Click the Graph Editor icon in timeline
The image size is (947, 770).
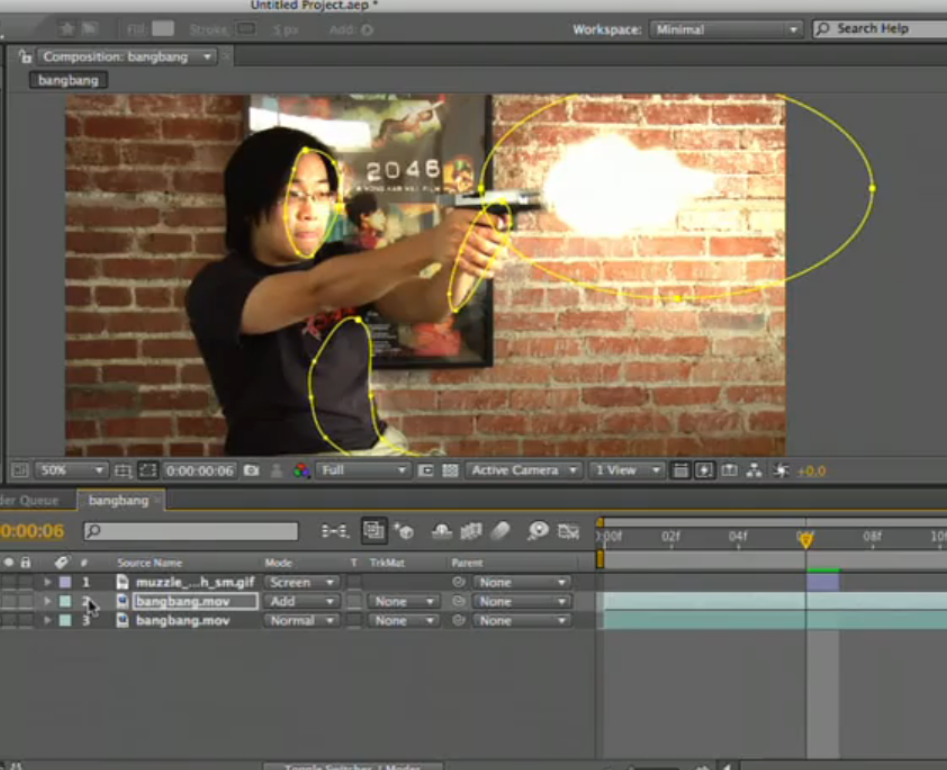[x=568, y=531]
